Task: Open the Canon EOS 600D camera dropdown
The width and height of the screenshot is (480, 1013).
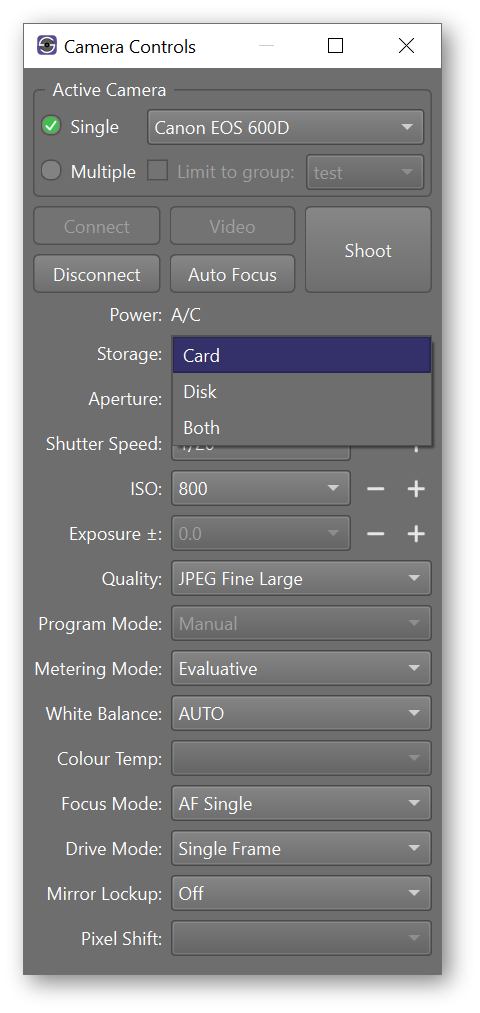Action: coord(286,127)
